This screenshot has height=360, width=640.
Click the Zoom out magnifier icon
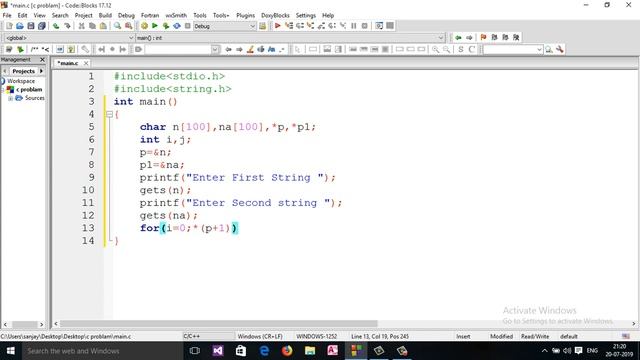447,49
